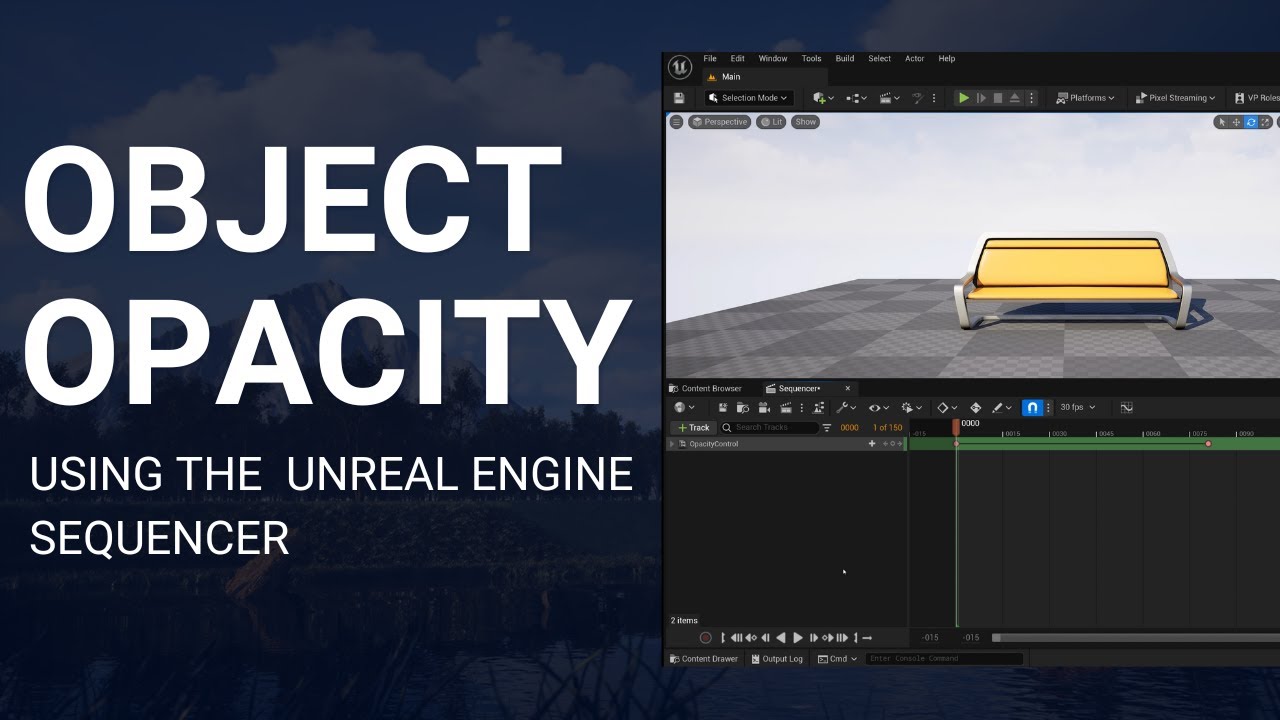Open the Help menu
Image resolution: width=1280 pixels, height=720 pixels.
[x=947, y=59]
